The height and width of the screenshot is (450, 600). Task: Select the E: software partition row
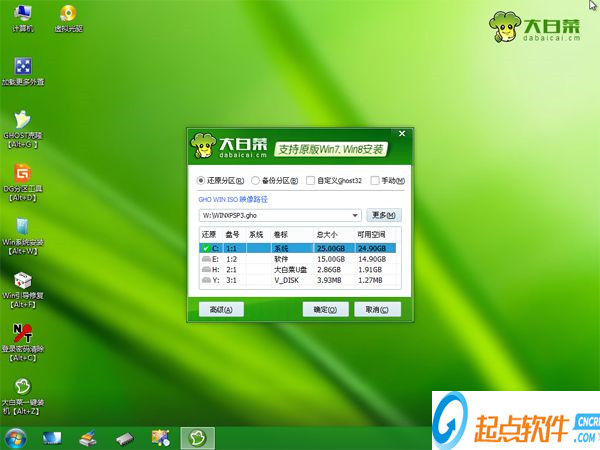coord(298,259)
